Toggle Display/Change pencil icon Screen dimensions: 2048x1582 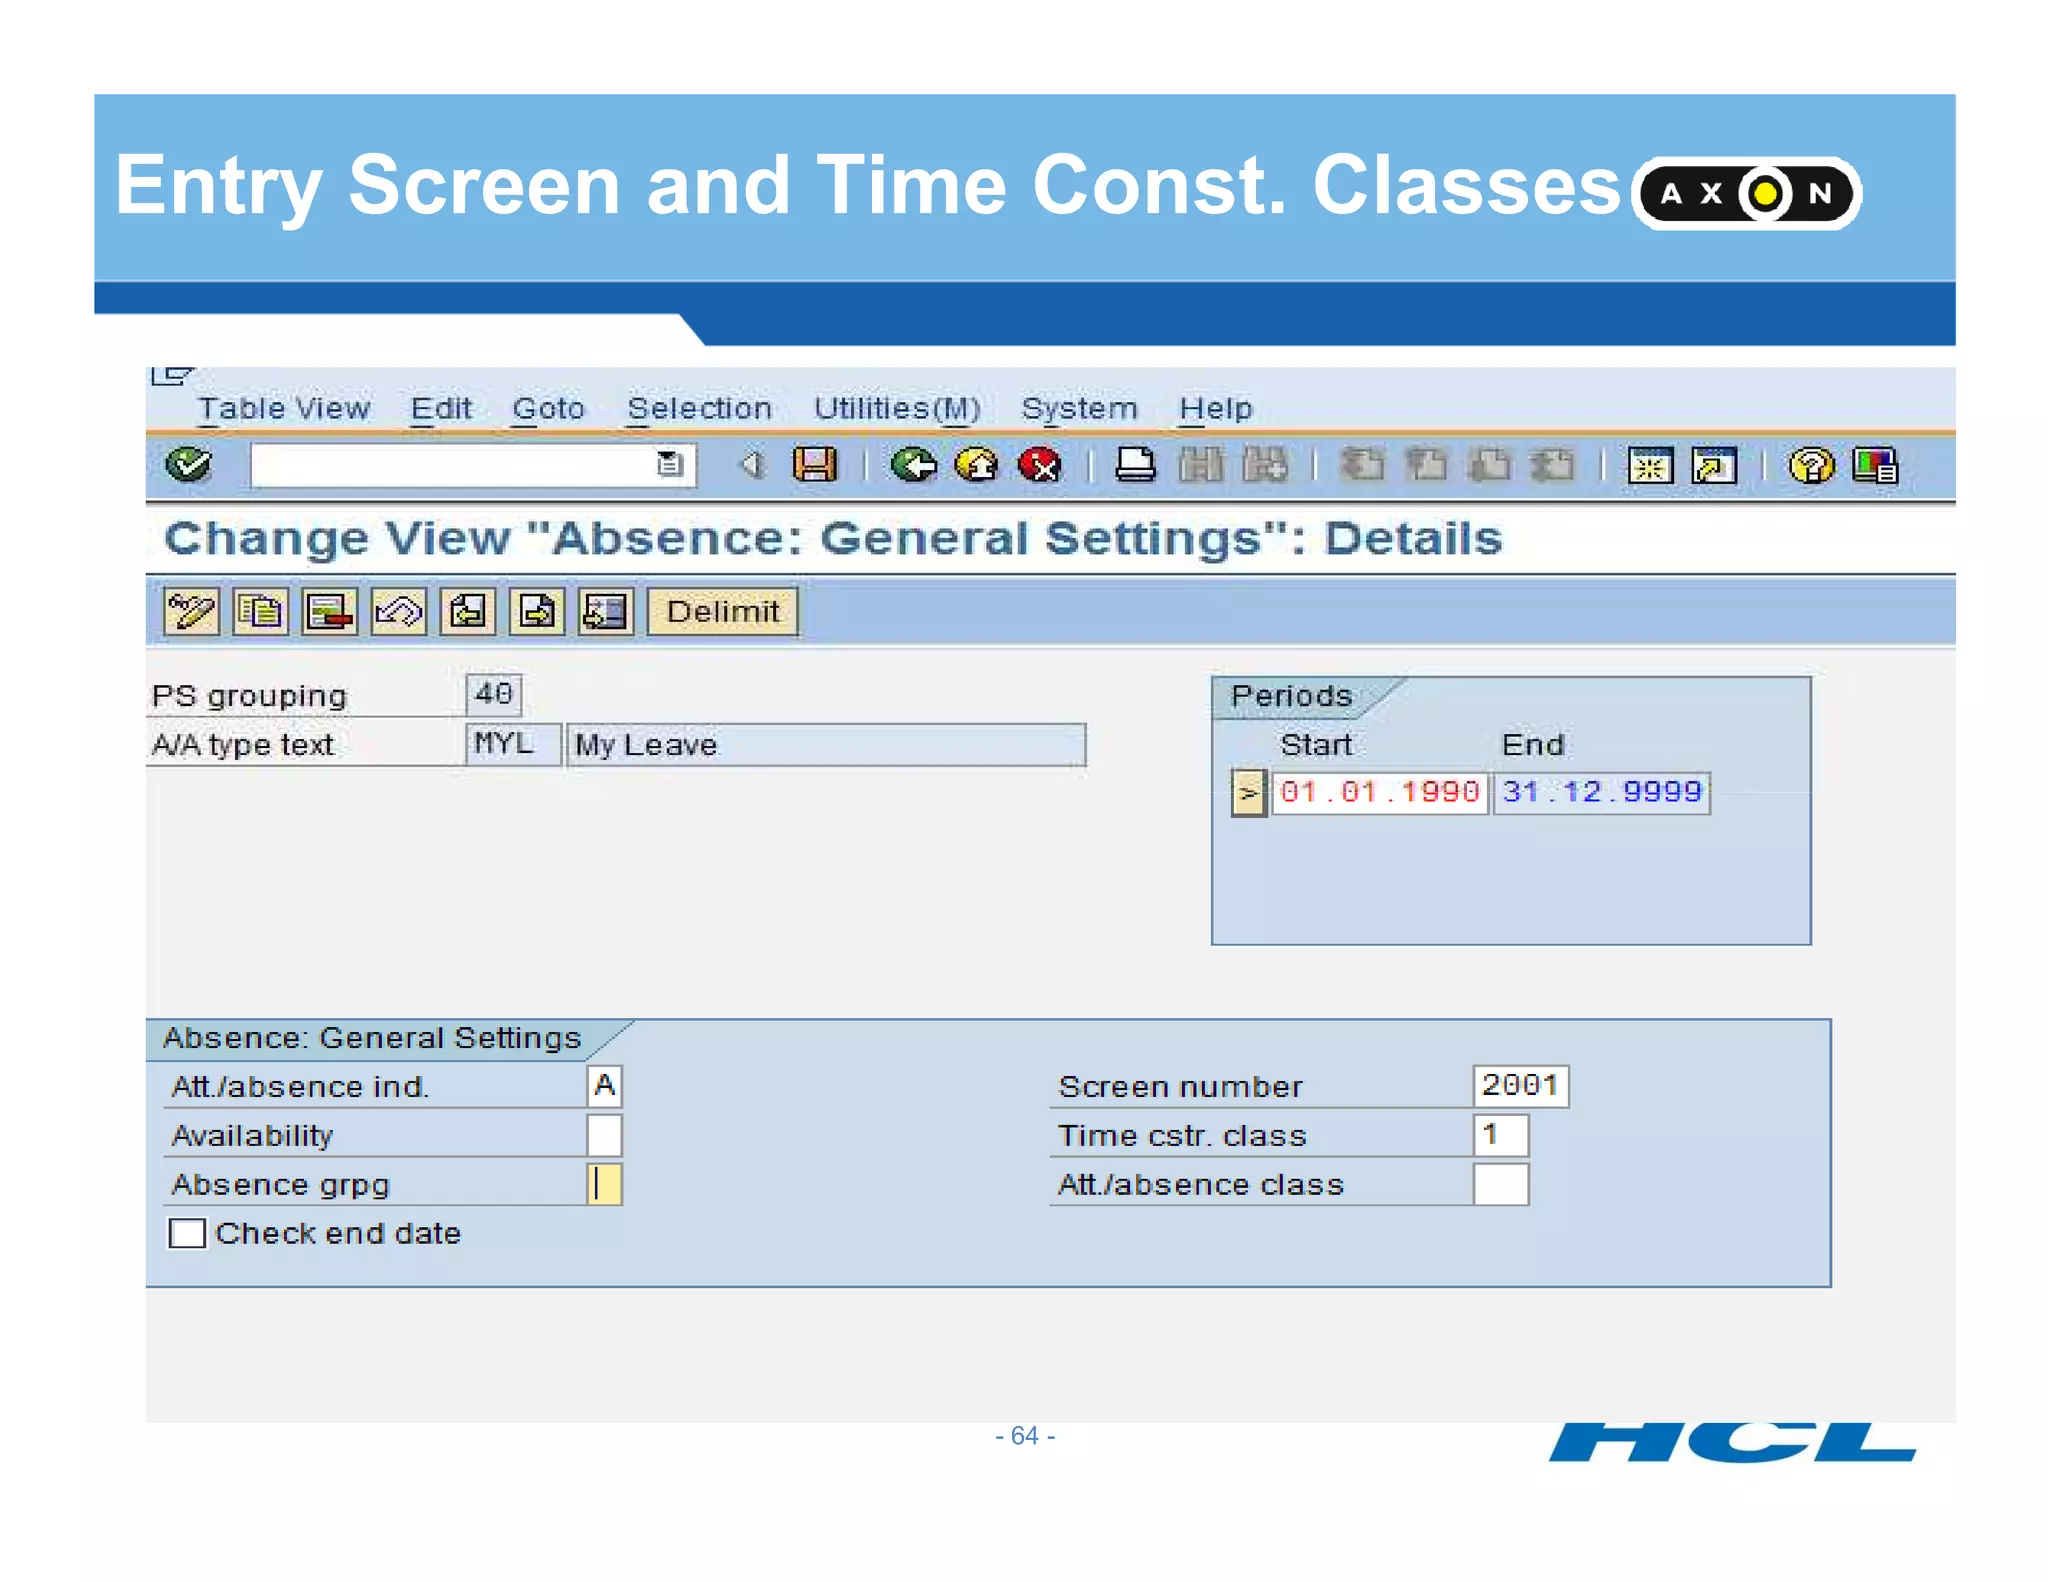click(191, 611)
